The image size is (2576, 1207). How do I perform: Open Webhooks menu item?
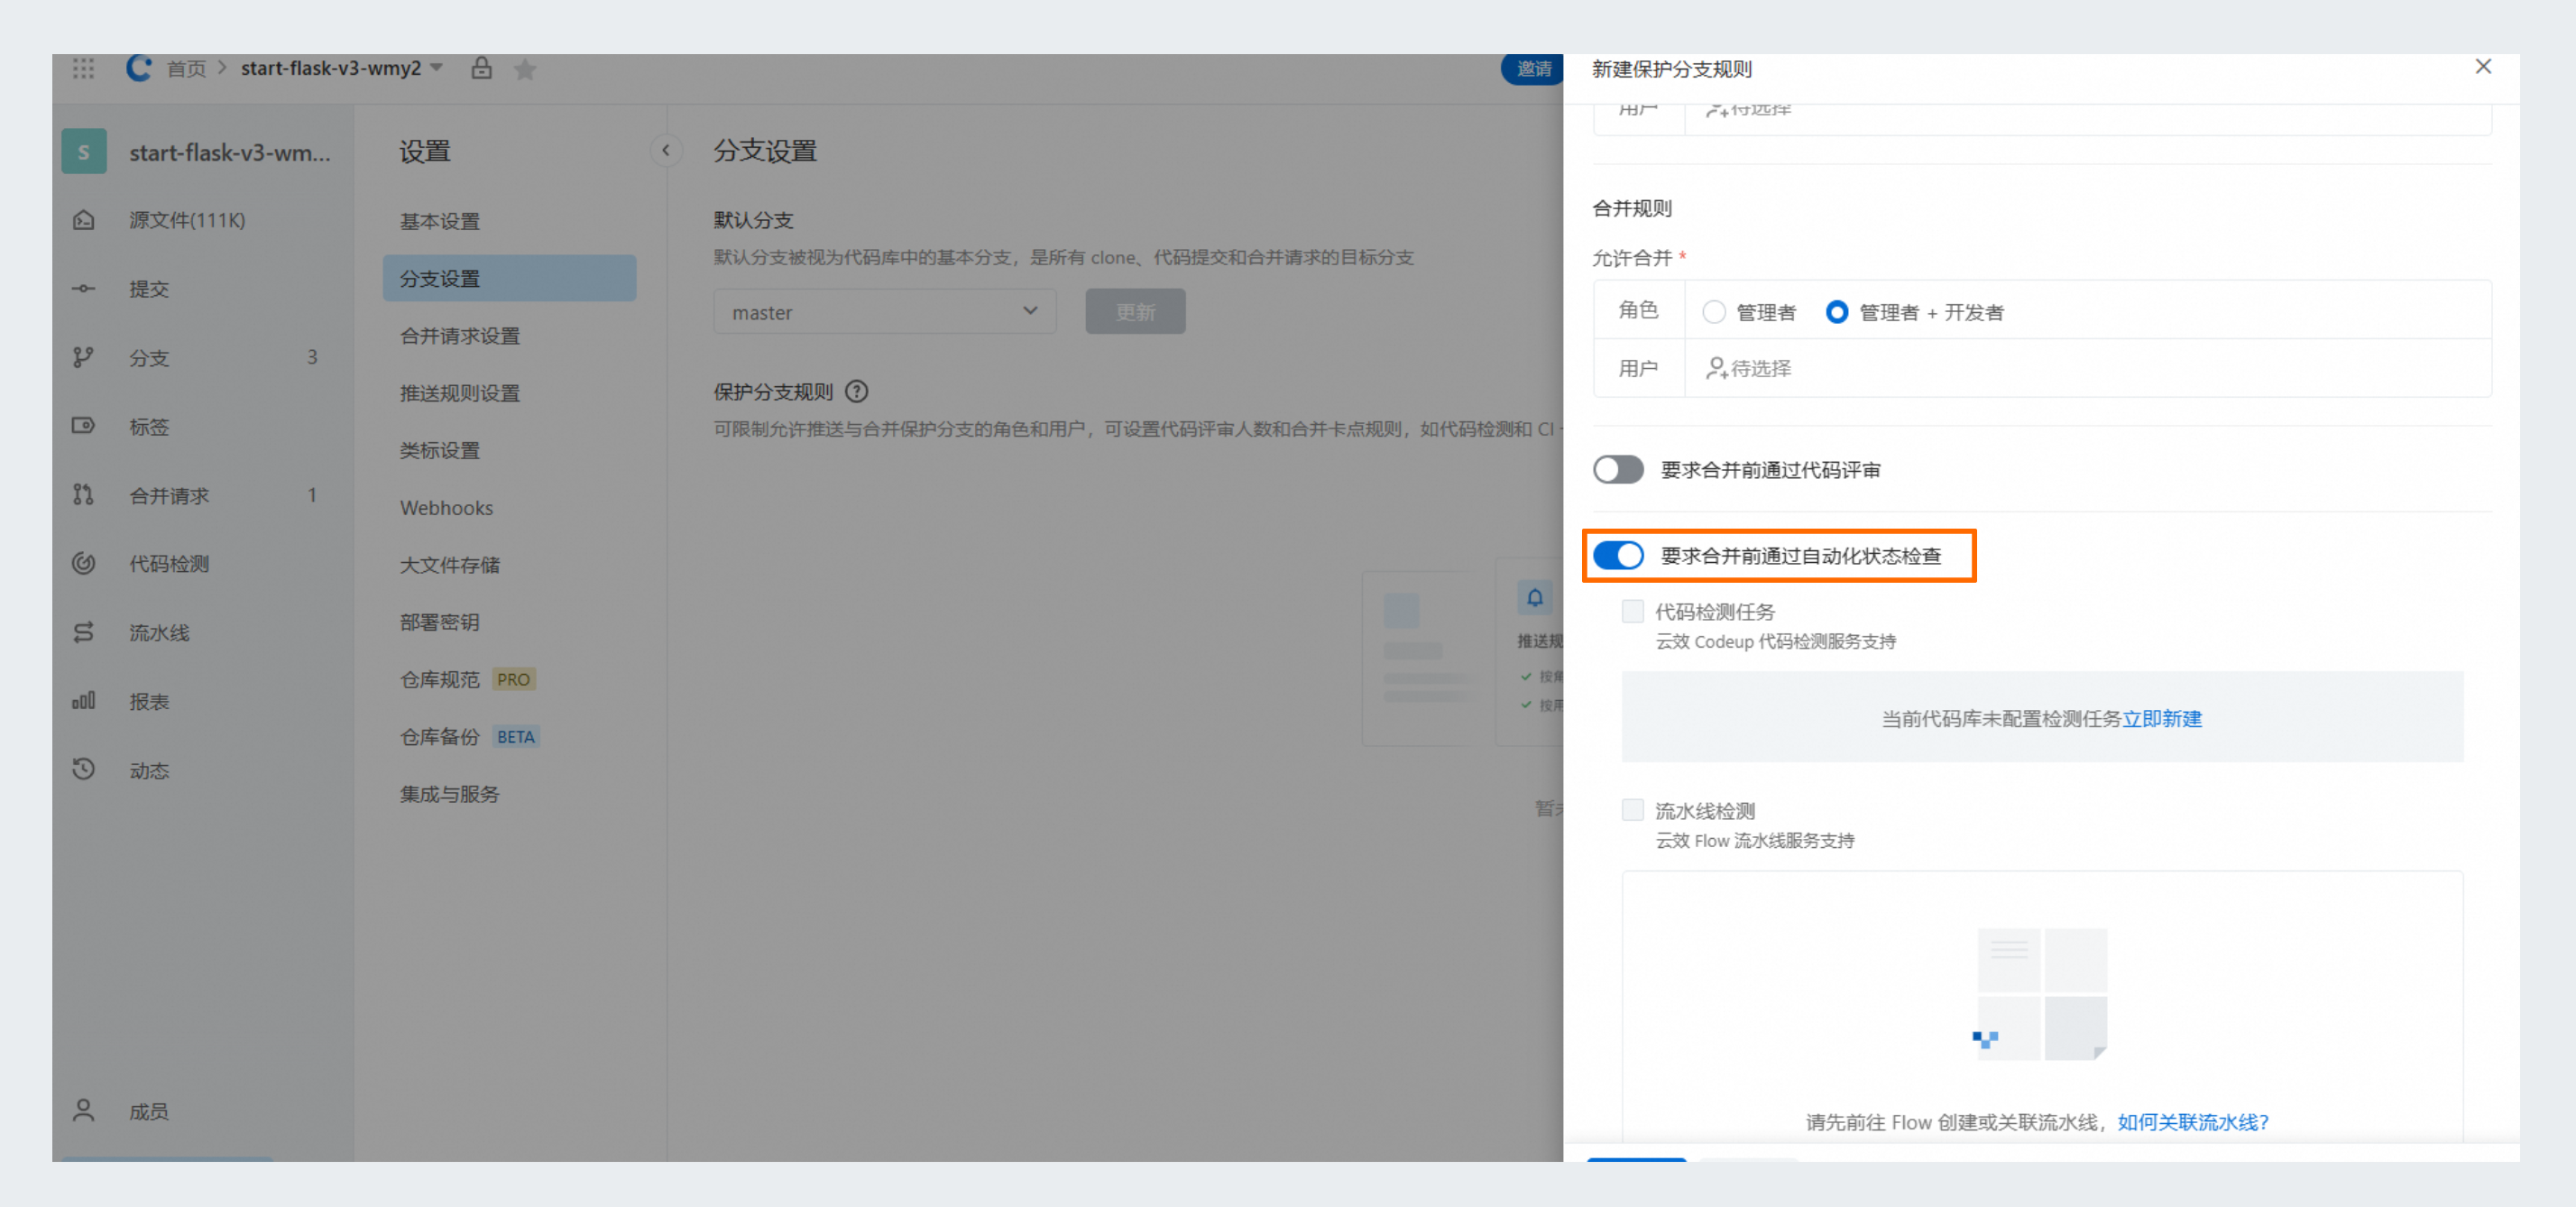pyautogui.click(x=509, y=508)
